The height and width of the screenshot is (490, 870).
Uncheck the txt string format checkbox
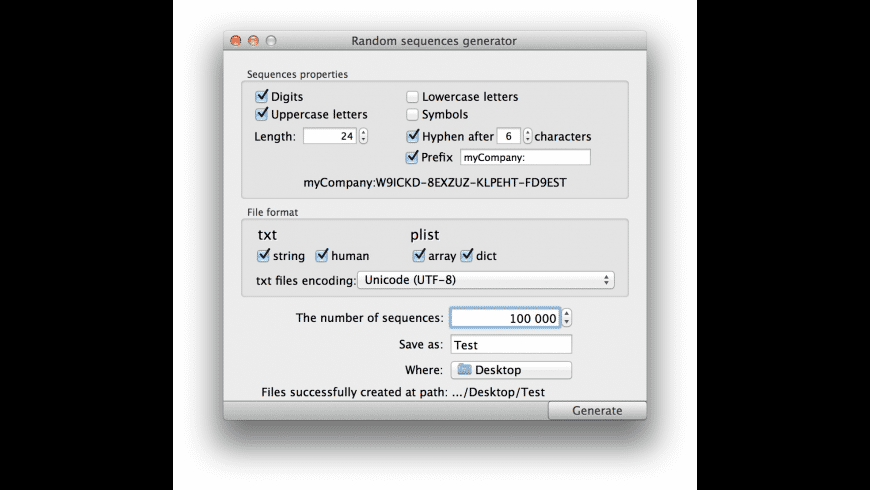[264, 255]
